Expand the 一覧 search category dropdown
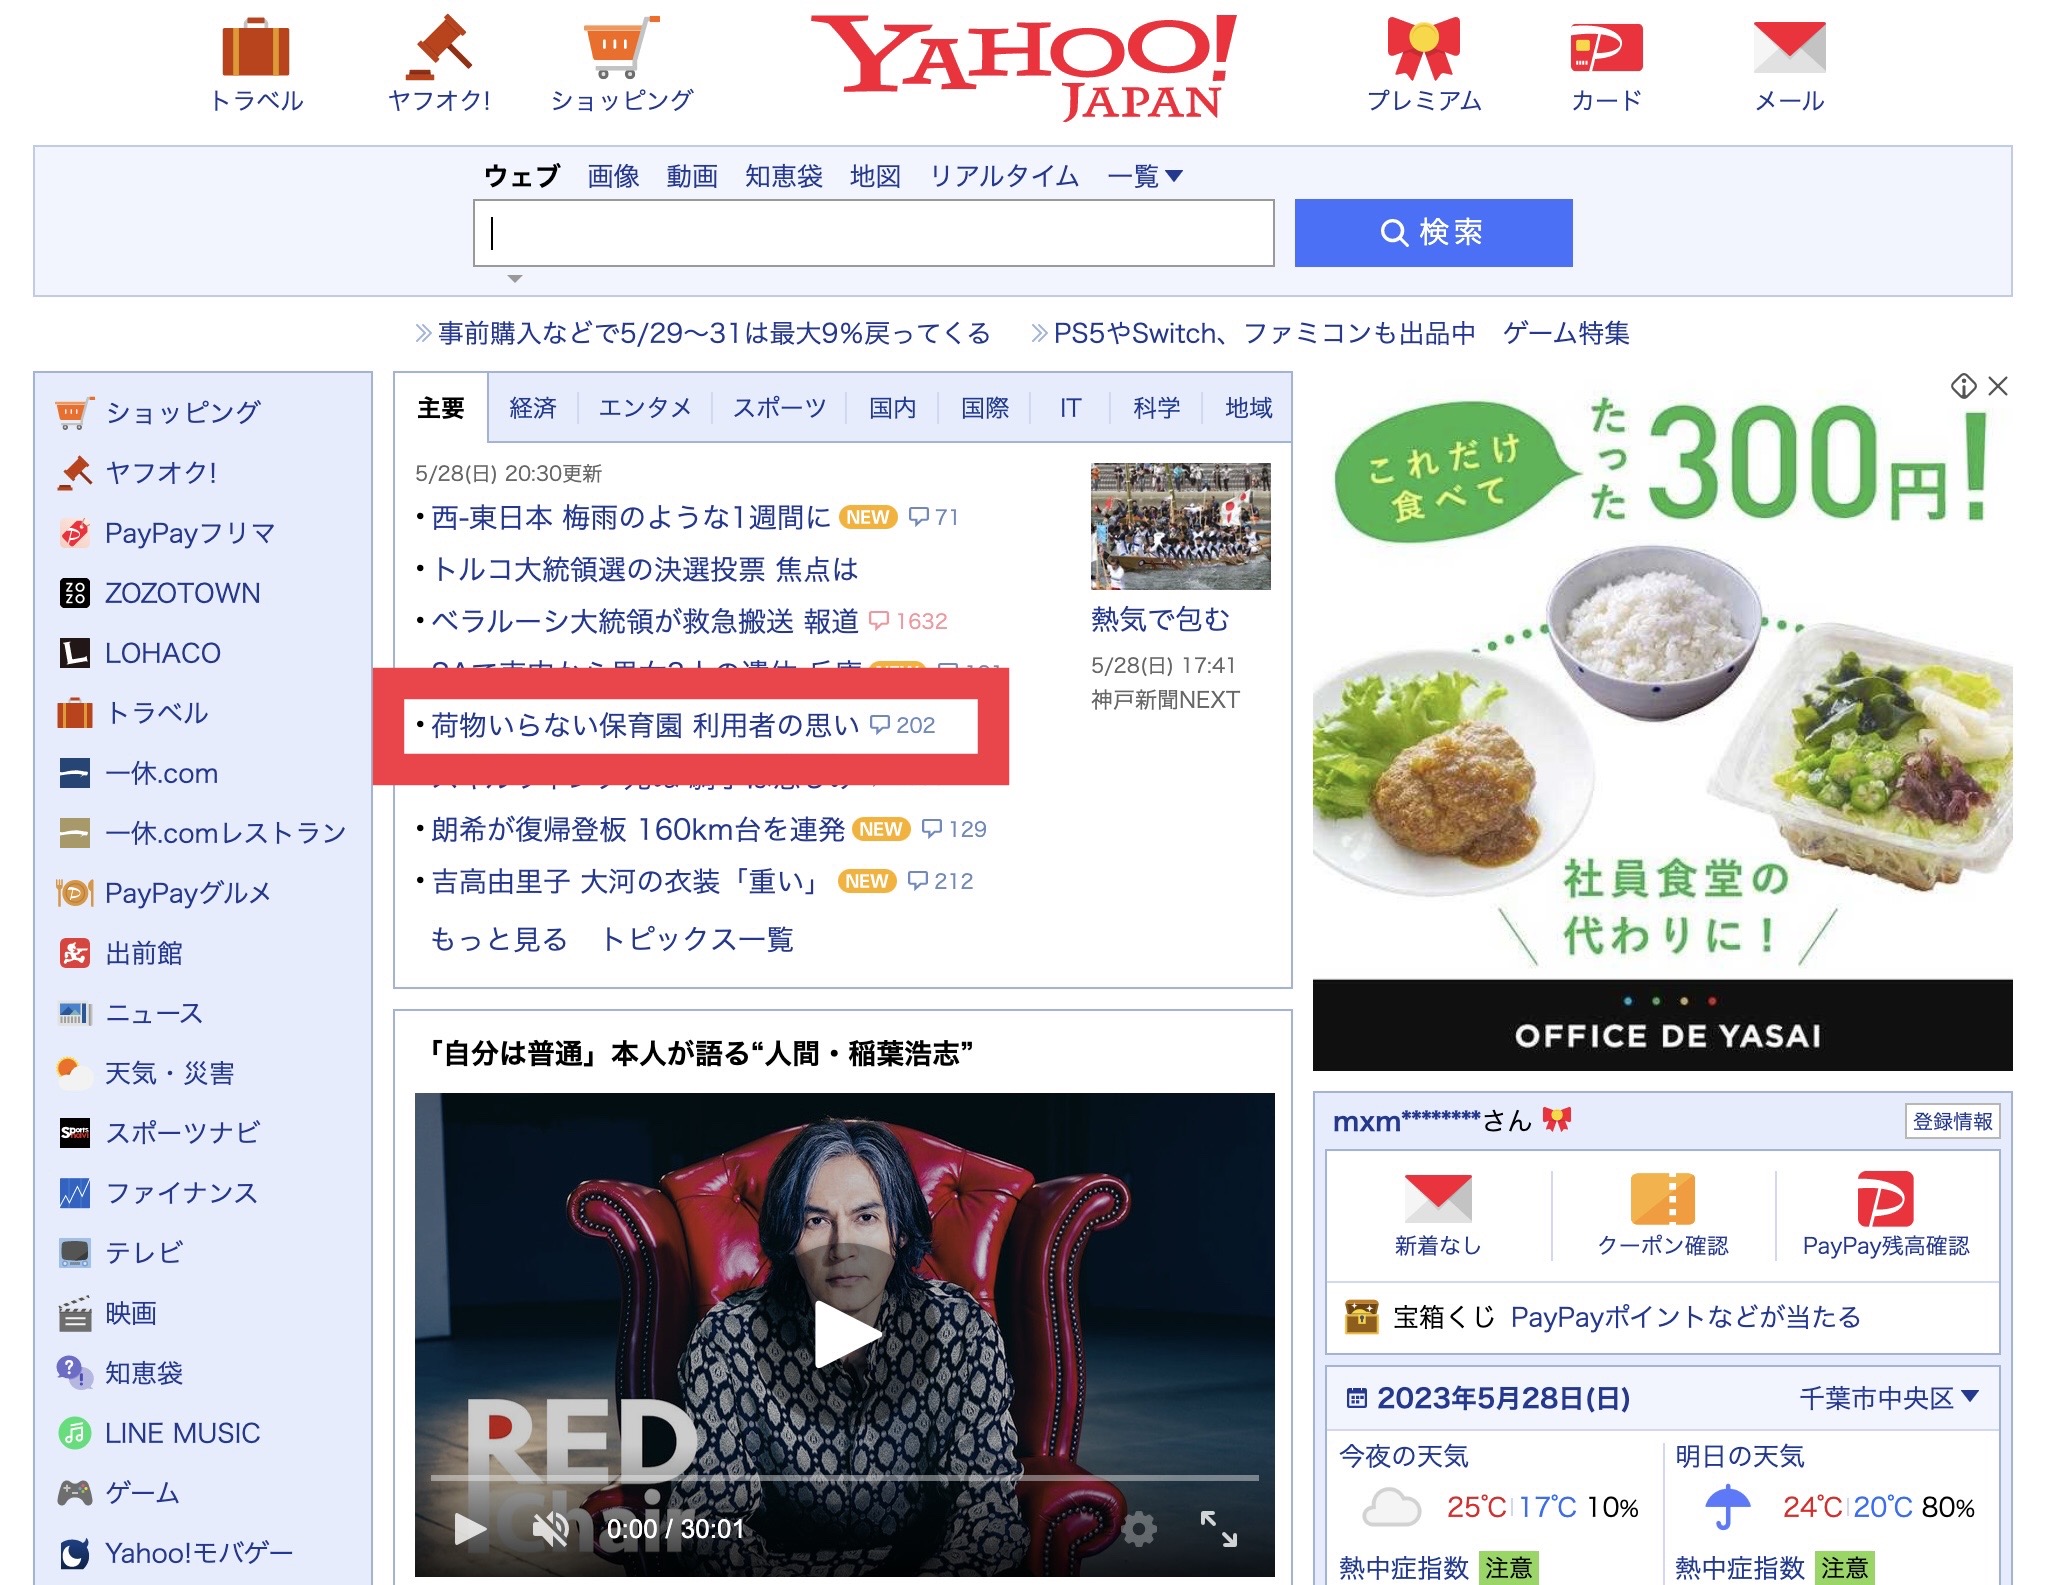The width and height of the screenshot is (2046, 1585). coord(1145,176)
